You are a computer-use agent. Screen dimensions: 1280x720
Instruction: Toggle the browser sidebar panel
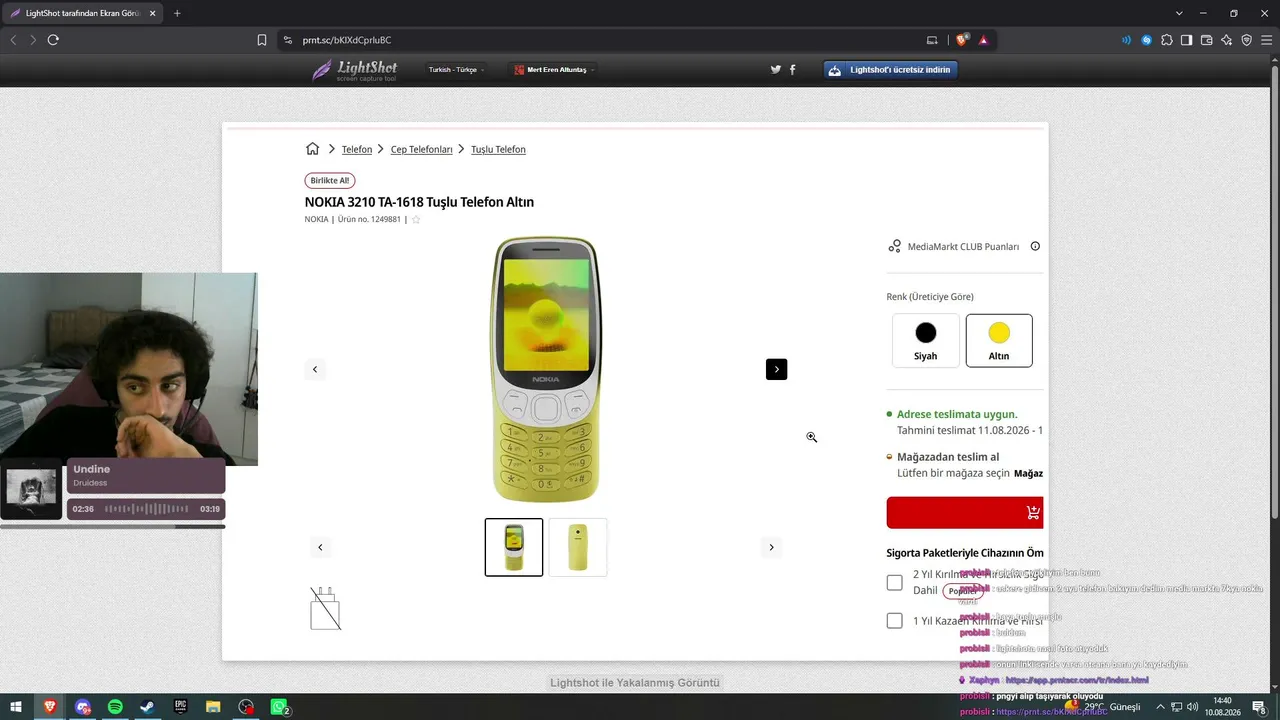tap(1186, 40)
